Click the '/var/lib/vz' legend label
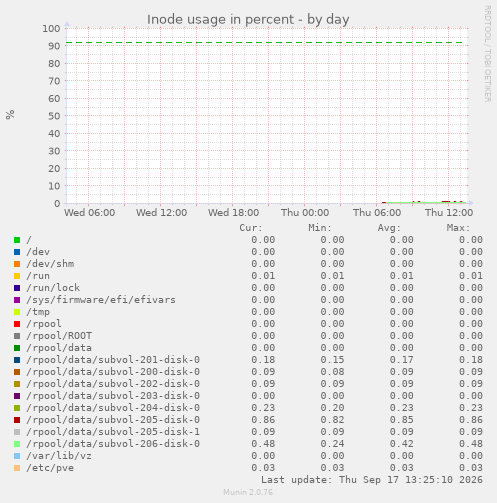The height and width of the screenshot is (503, 497). (59, 456)
